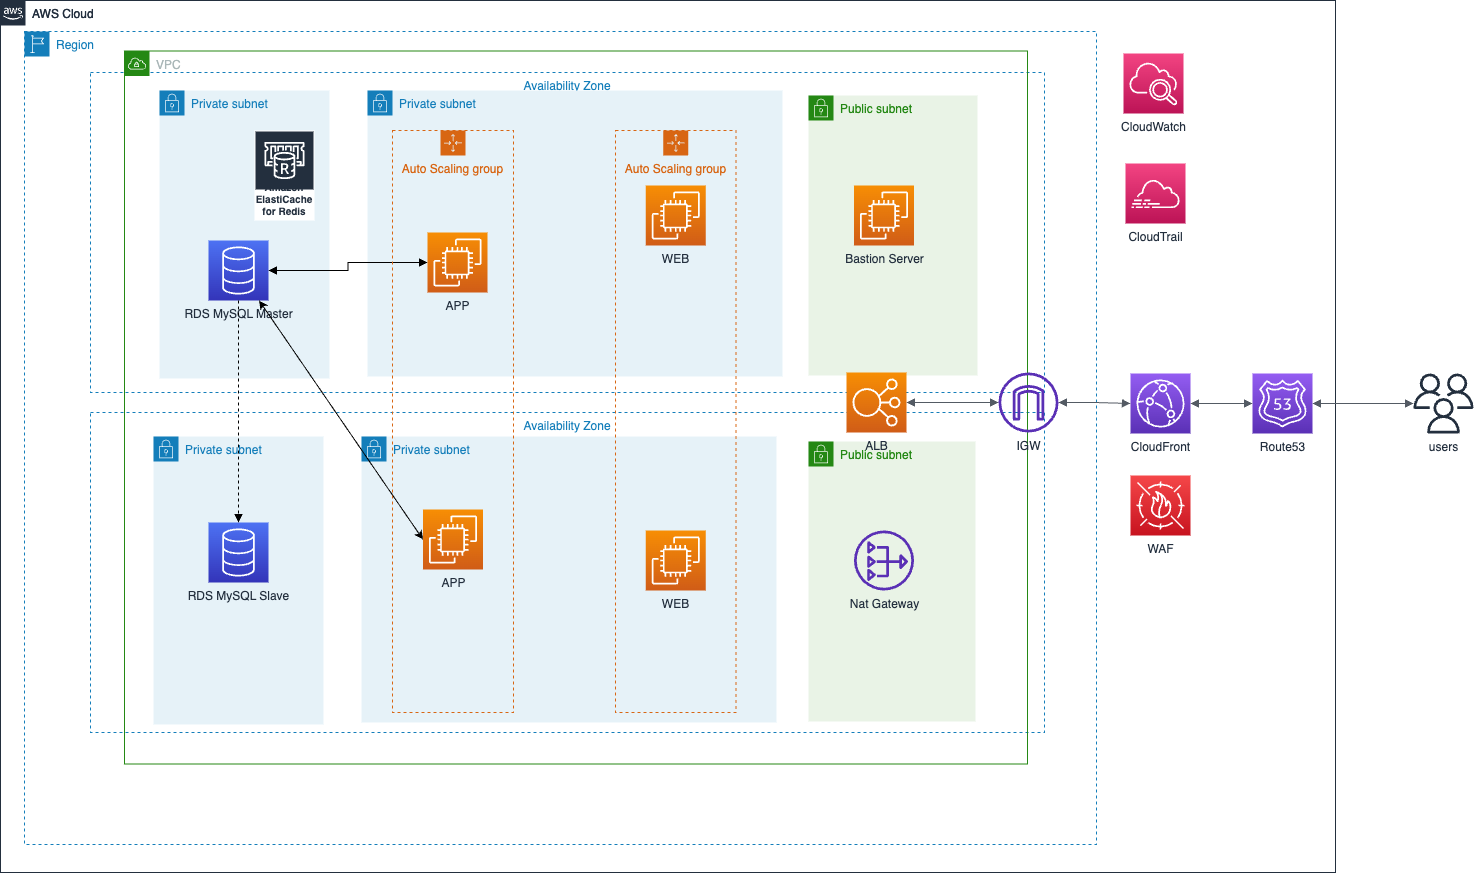Screen dimensions: 1474x873
Task: Select the ALB load balancer icon
Action: coord(876,403)
